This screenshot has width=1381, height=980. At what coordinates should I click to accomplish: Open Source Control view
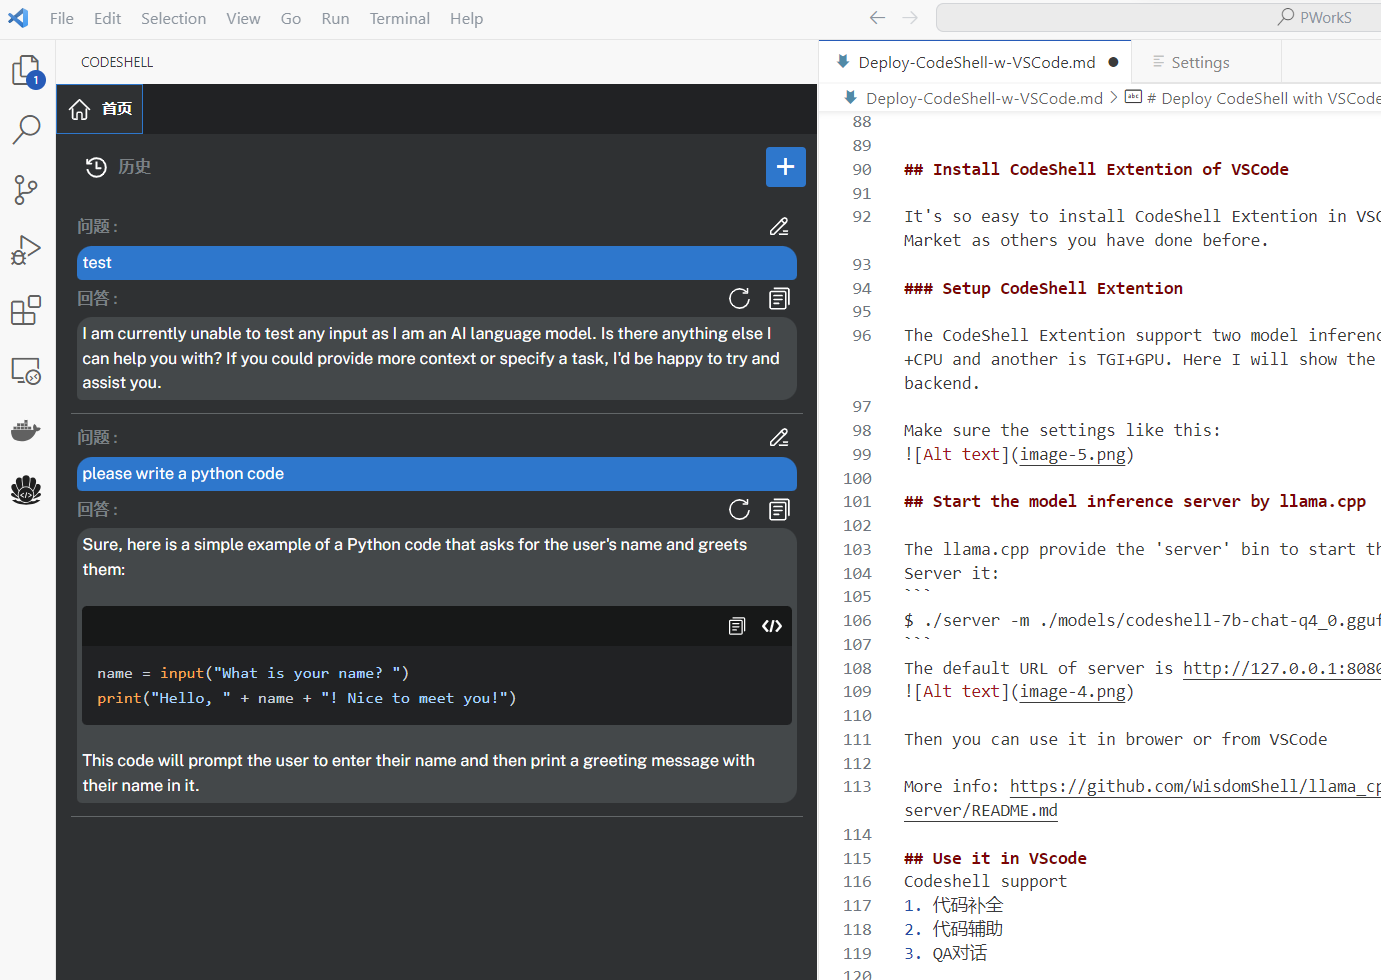(27, 190)
